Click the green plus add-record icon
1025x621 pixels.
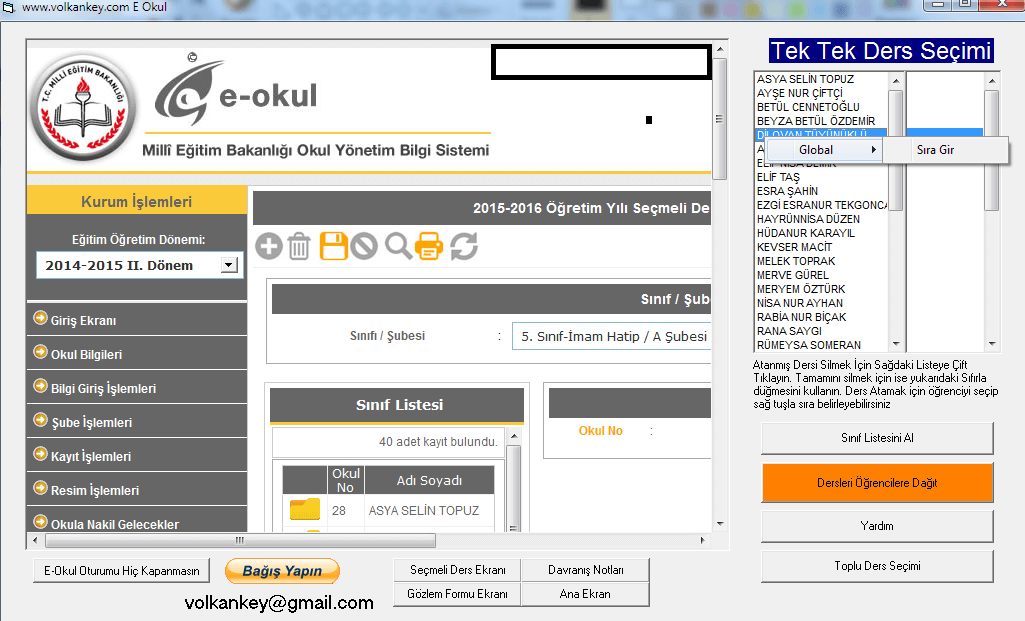[x=268, y=245]
